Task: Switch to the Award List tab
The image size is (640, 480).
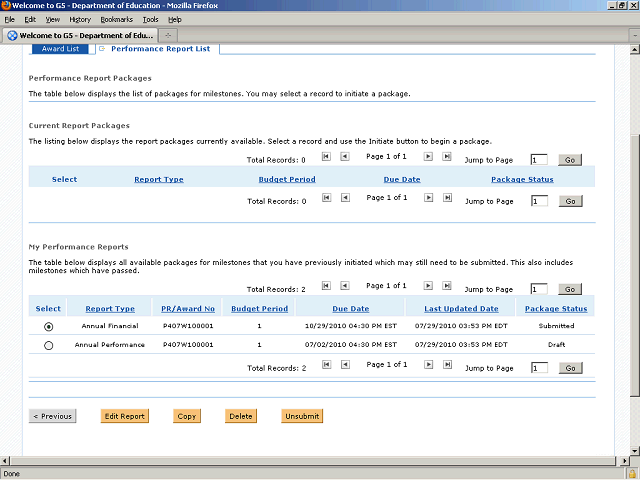Action: tap(61, 48)
